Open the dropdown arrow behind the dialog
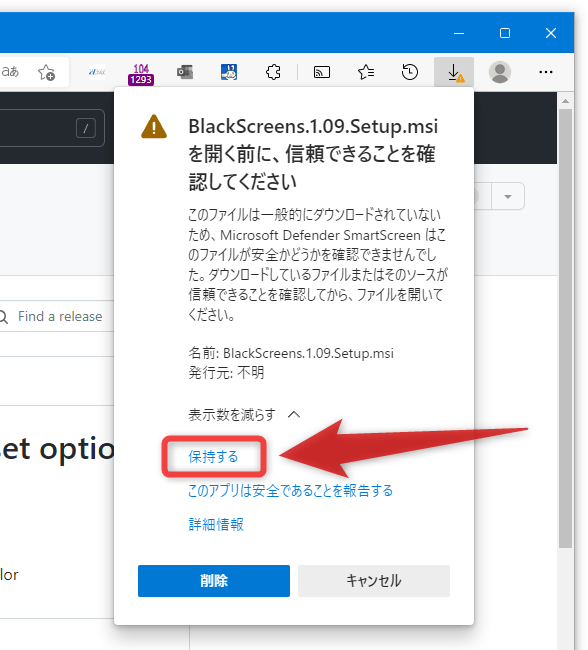The image size is (588, 650). coord(508,196)
